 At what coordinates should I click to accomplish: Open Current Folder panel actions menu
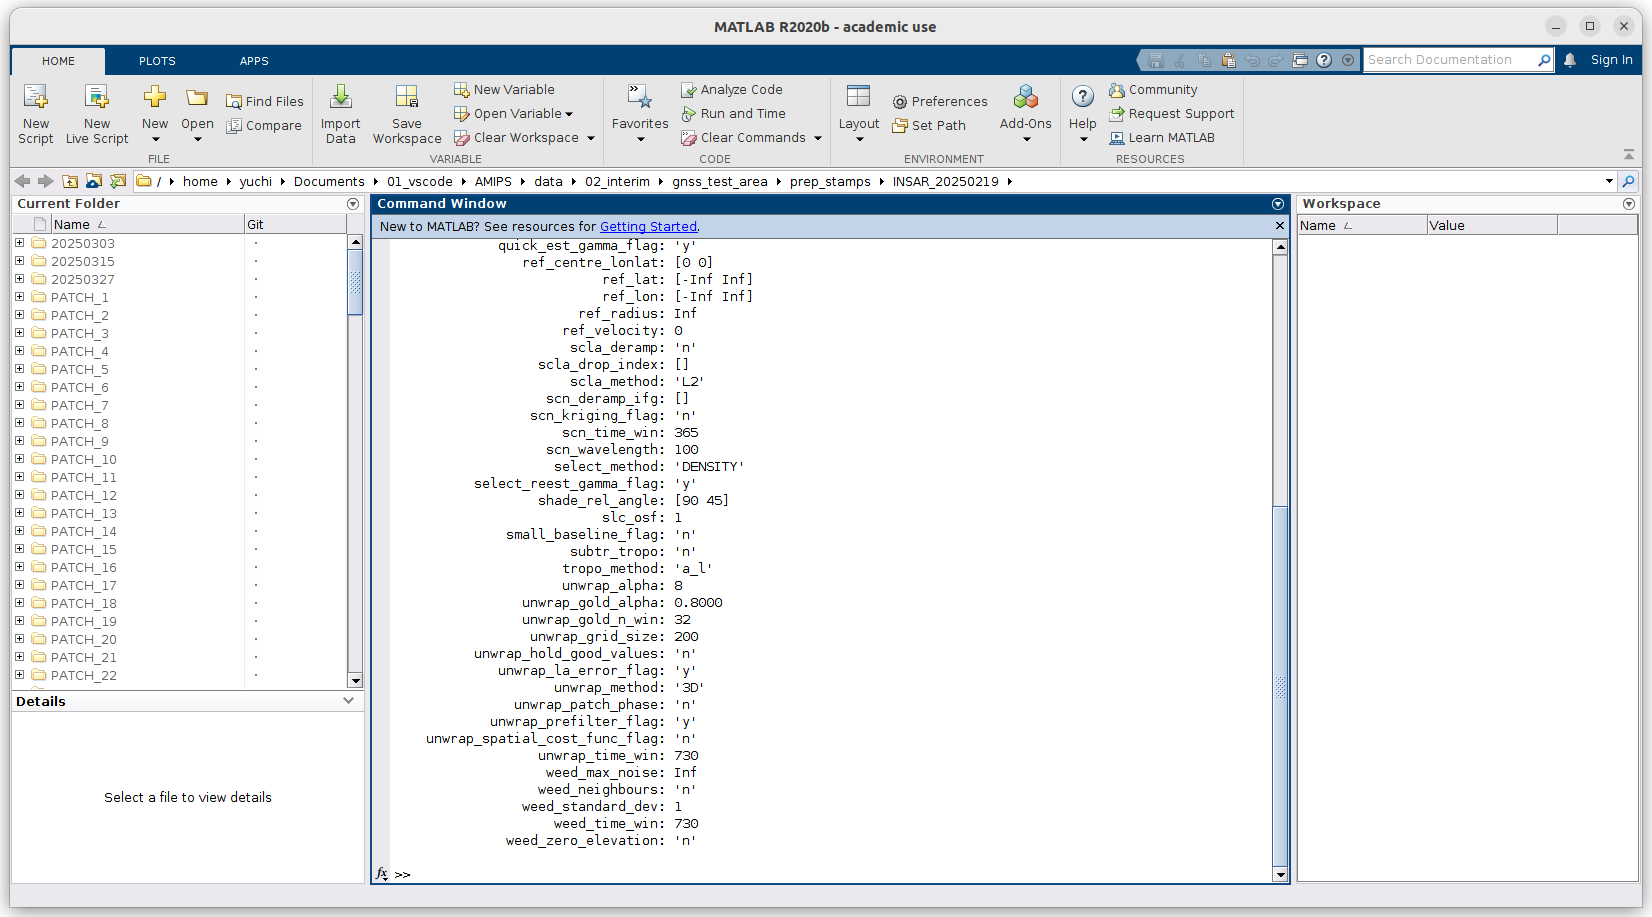(x=353, y=204)
